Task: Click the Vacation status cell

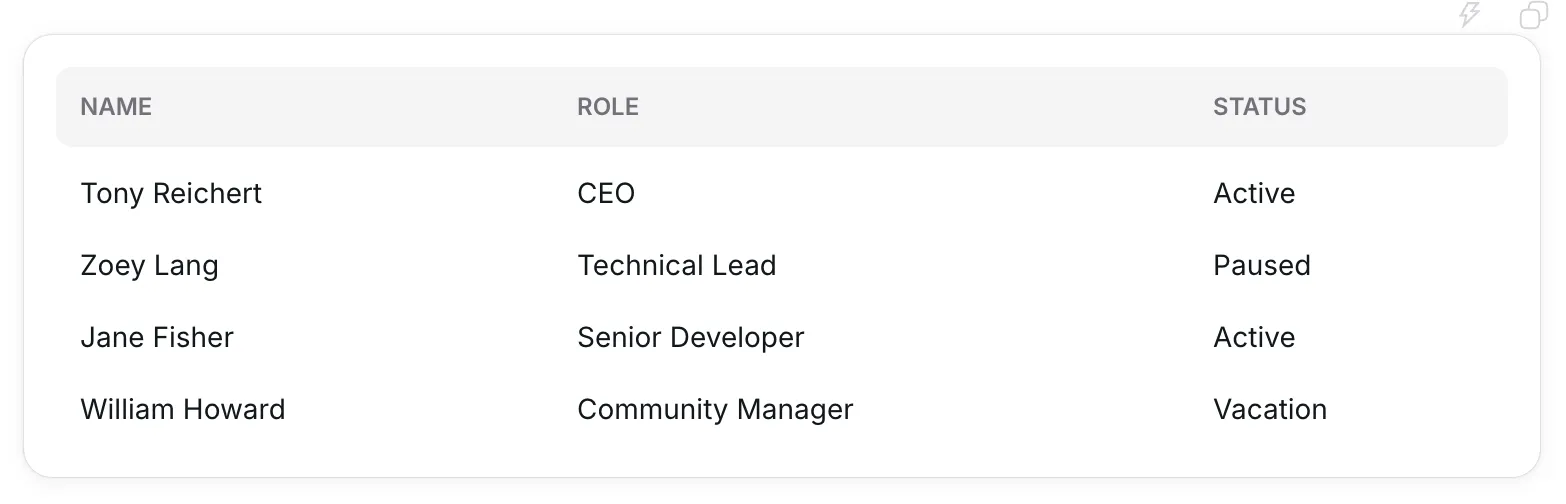Action: (x=1270, y=409)
